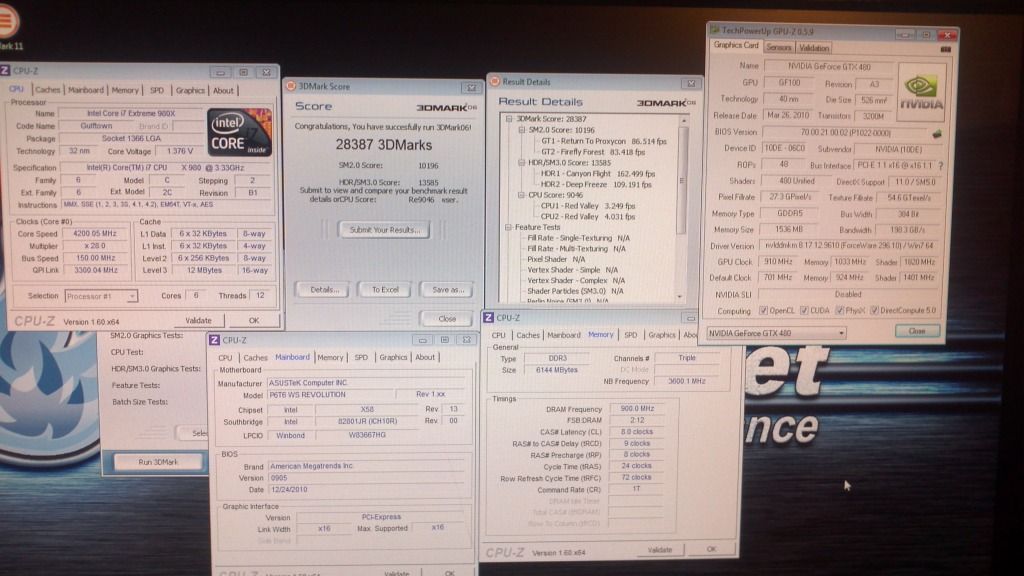Click the Details... button in 3DMark Score
Image resolution: width=1024 pixels, height=576 pixels.
[325, 289]
